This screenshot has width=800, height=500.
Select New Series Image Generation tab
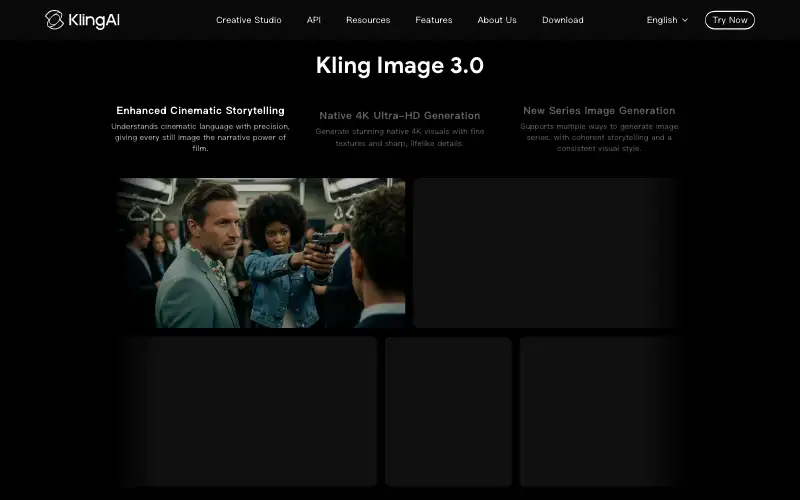[599, 129]
